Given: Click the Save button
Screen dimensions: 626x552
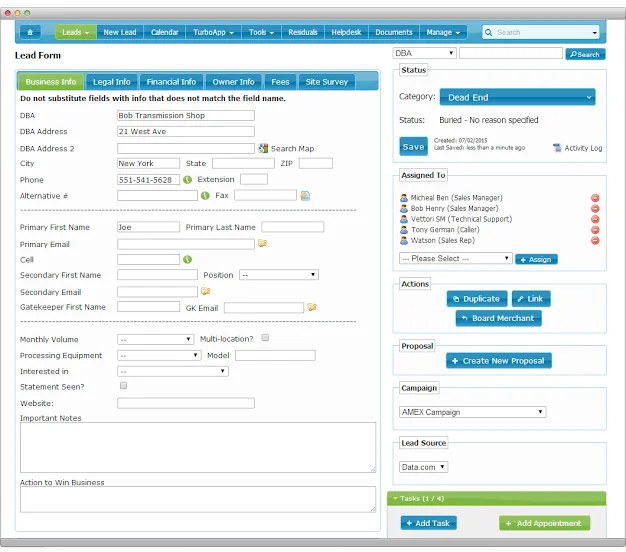Looking at the screenshot, I should (413, 146).
